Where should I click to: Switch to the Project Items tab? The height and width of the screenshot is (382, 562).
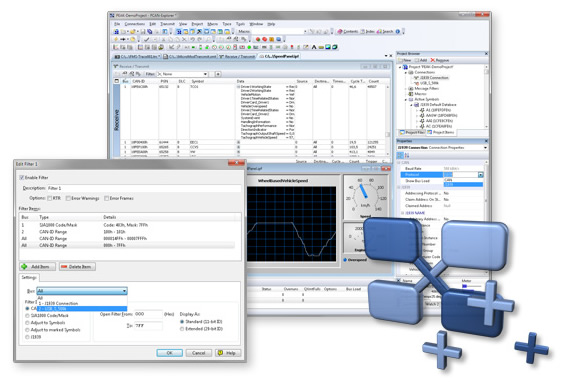tap(440, 132)
